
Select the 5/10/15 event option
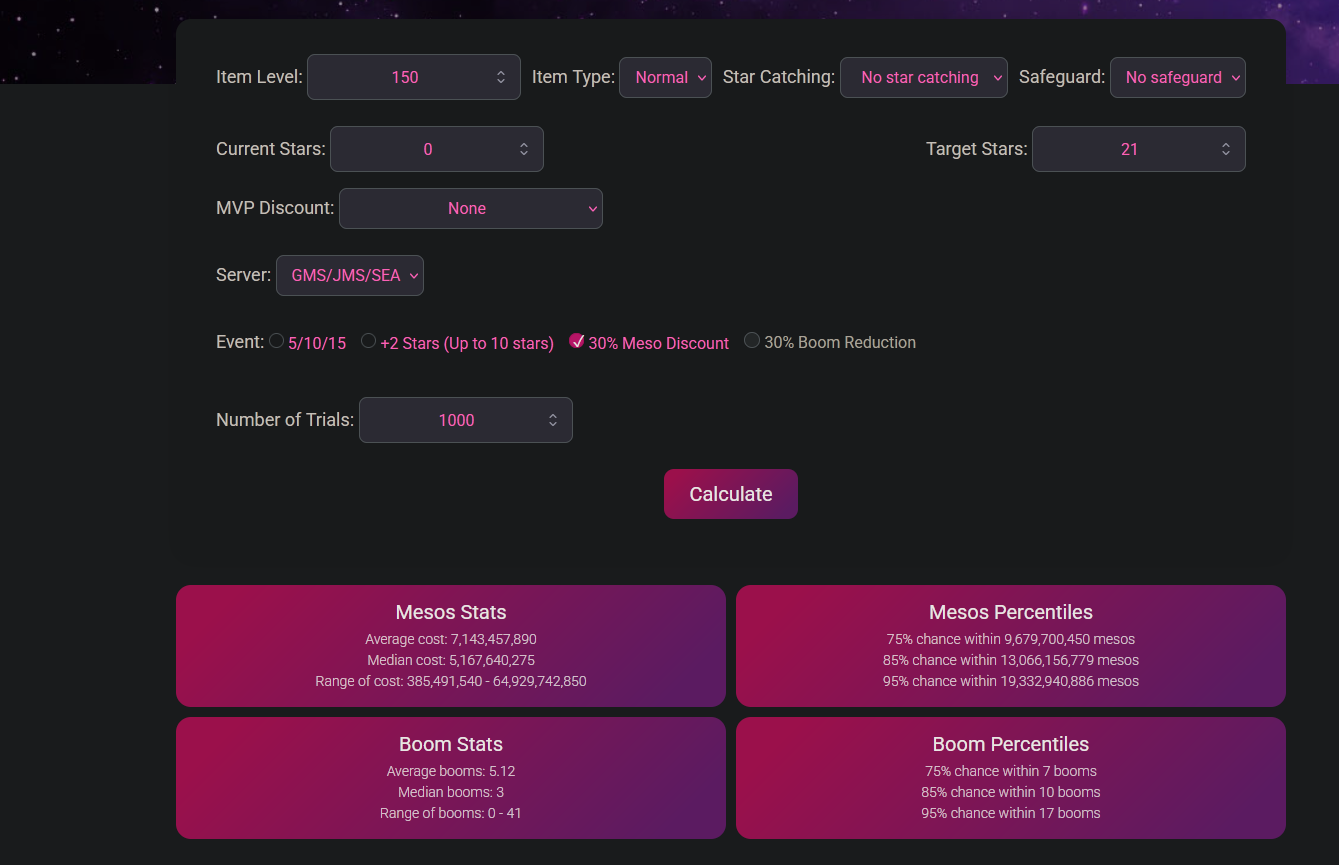pyautogui.click(x=277, y=341)
